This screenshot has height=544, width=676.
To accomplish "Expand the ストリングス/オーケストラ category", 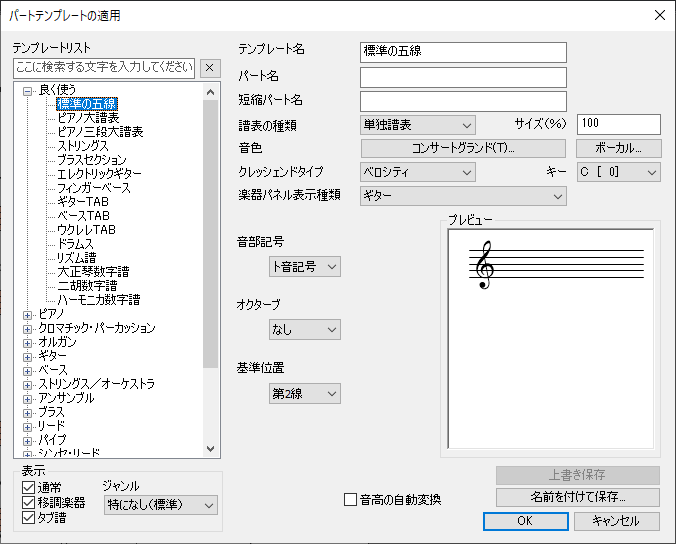I will [x=28, y=385].
